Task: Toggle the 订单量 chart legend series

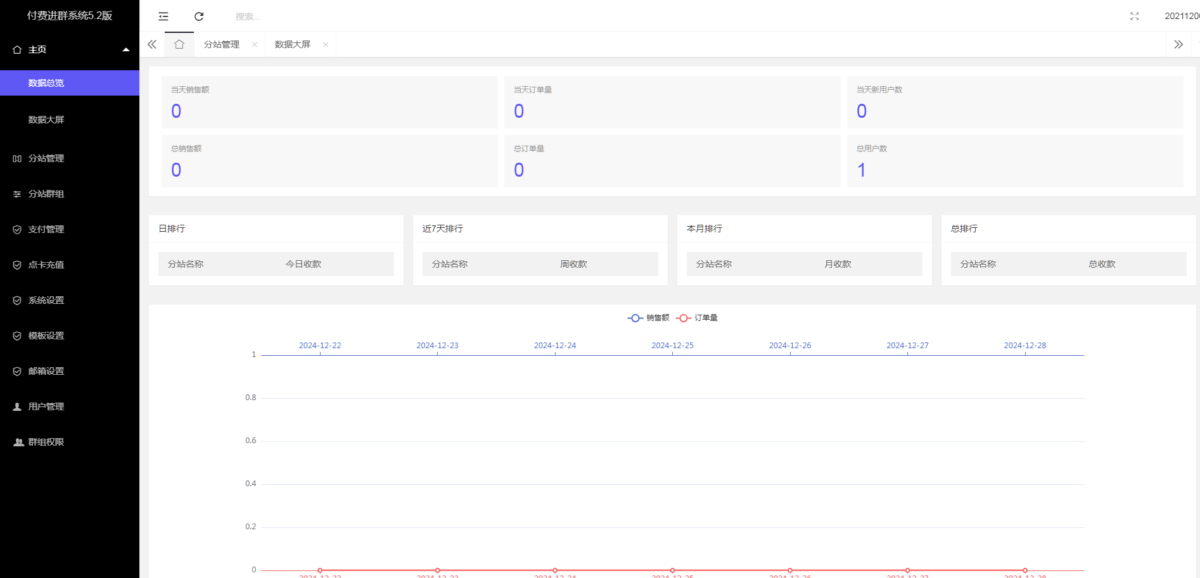Action: click(697, 318)
